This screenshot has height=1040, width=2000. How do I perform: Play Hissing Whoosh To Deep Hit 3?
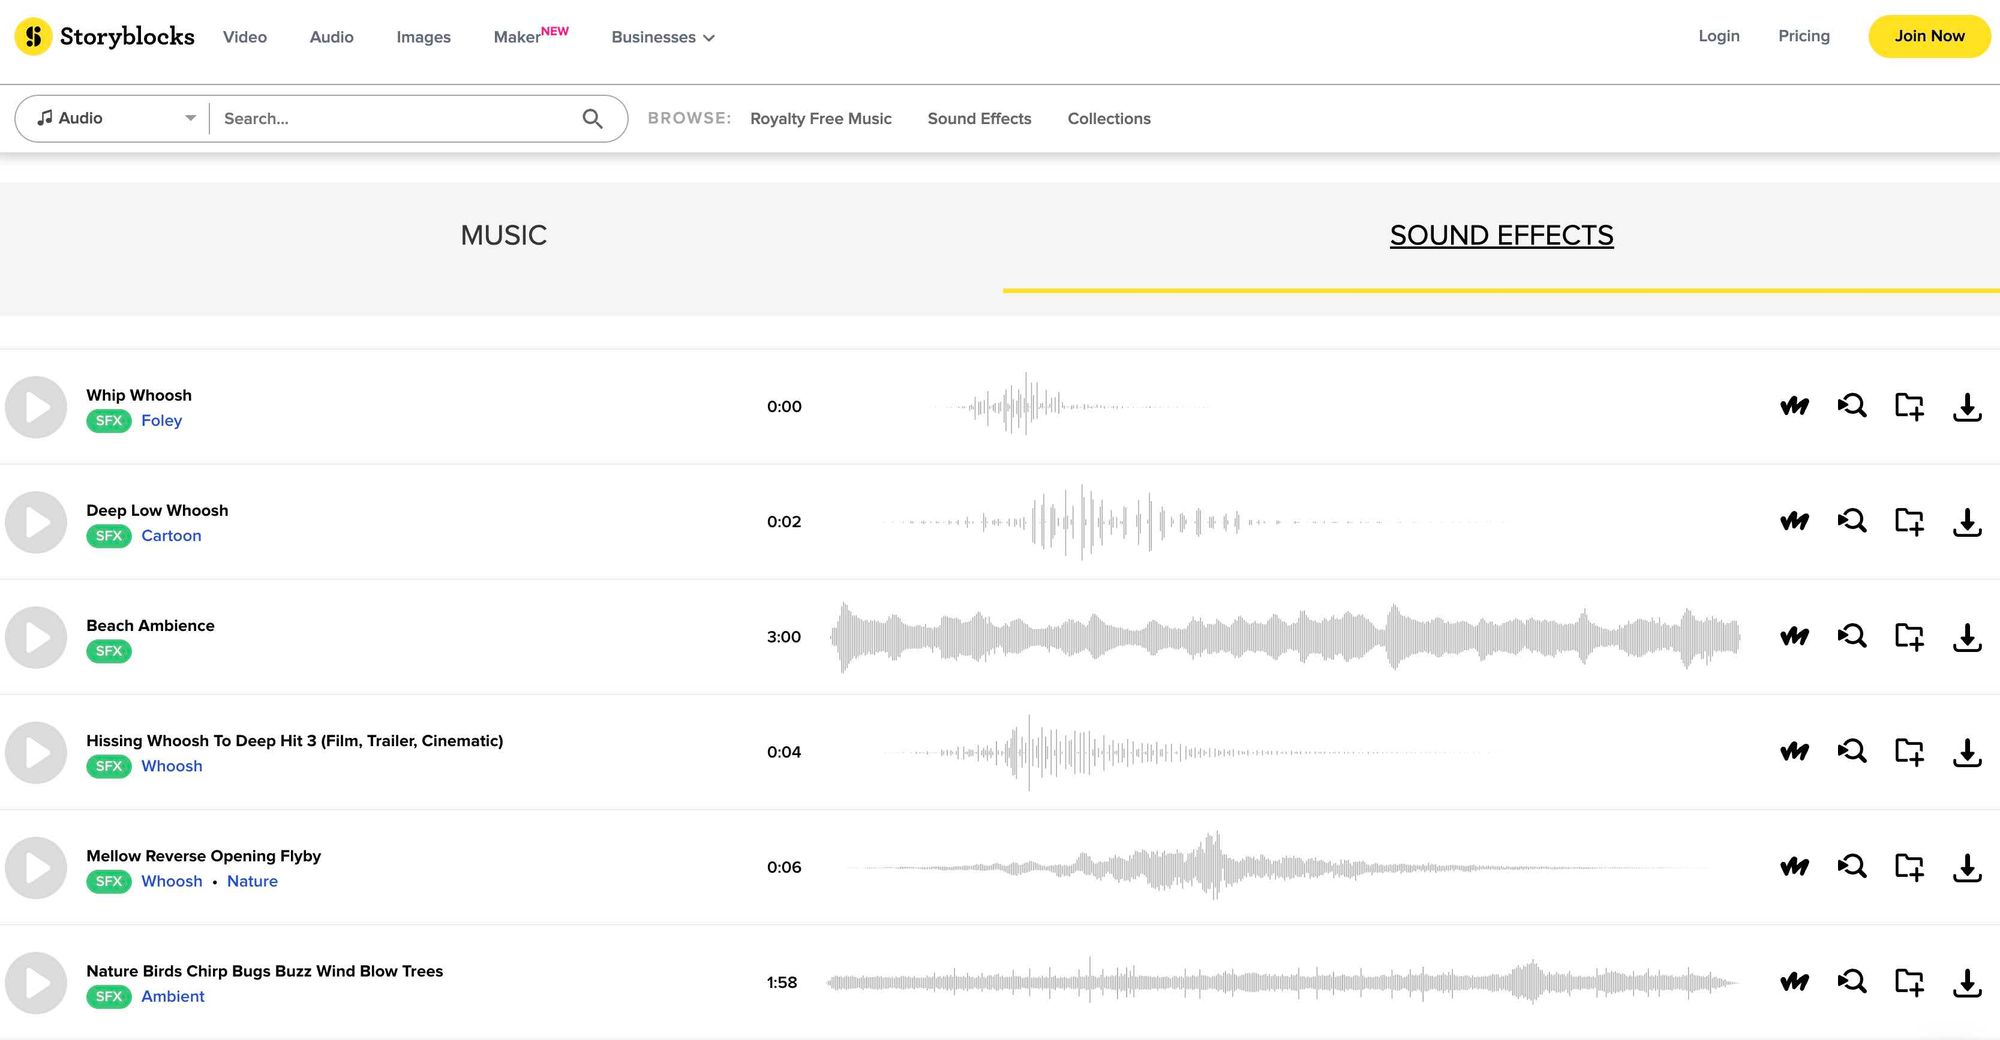coord(36,752)
